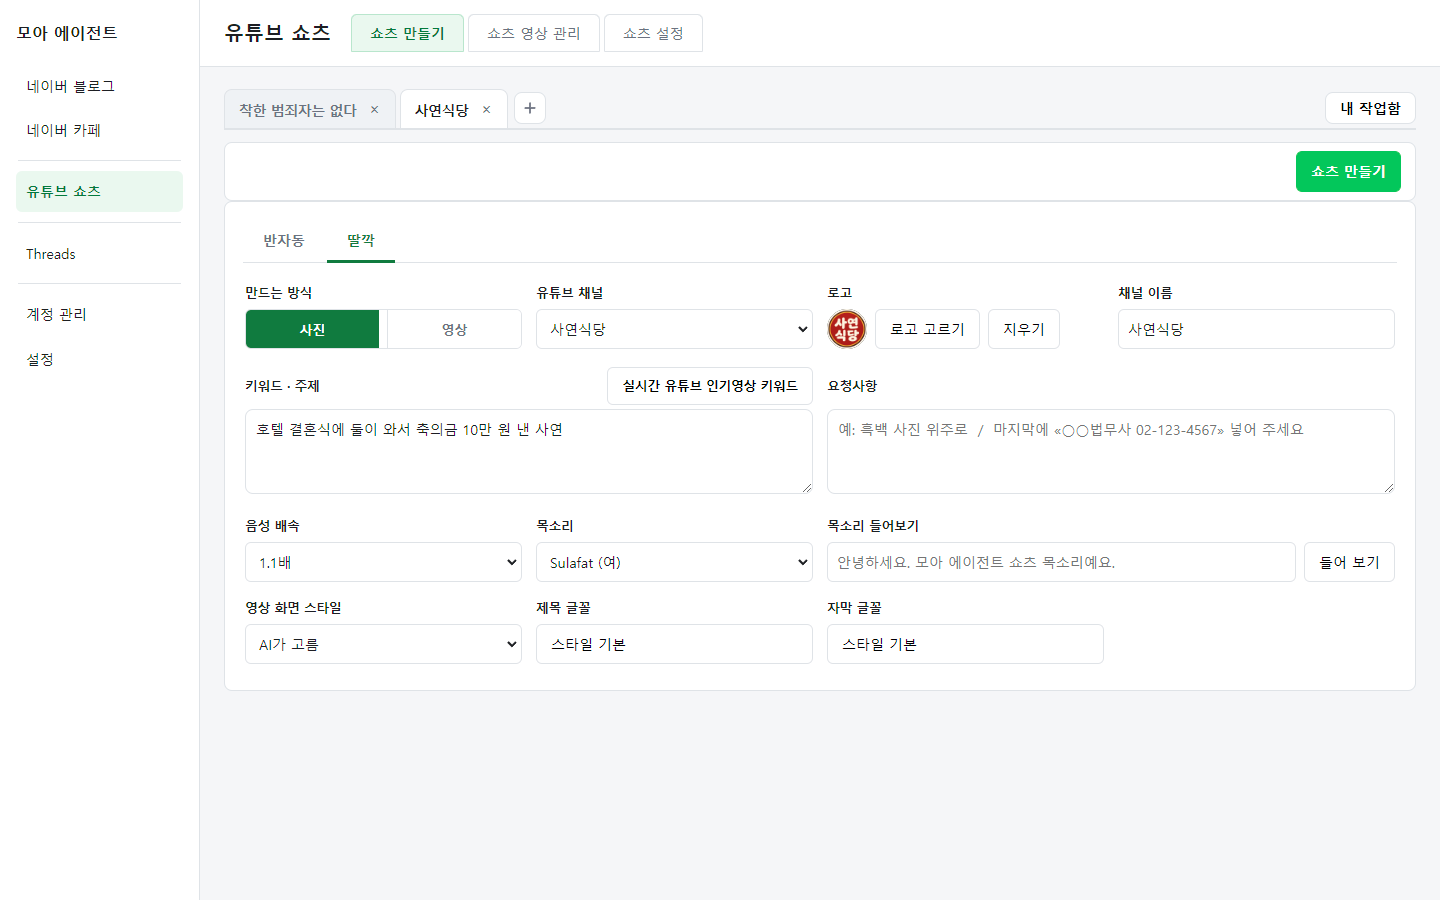Viewport: 1440px width, 900px height.
Task: Open the 영상 화면 스타일 dropdown
Action: [383, 644]
